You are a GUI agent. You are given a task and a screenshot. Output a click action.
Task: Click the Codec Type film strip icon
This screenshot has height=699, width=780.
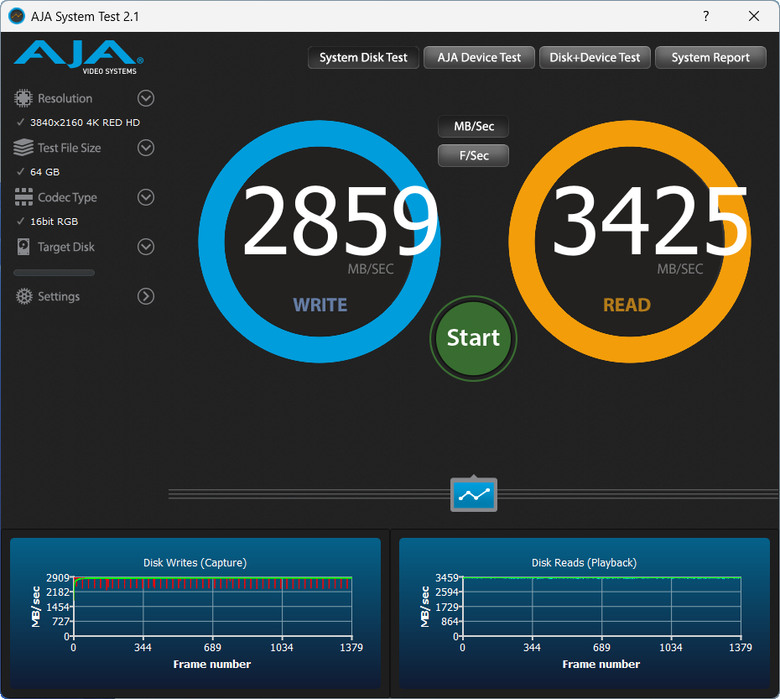[x=23, y=197]
